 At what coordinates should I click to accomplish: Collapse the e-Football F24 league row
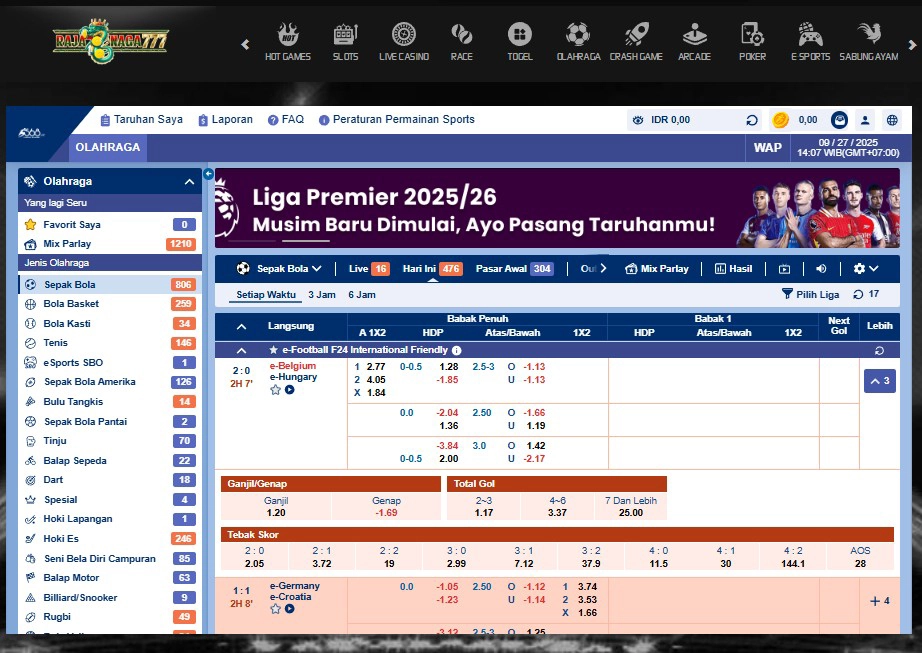(x=241, y=350)
